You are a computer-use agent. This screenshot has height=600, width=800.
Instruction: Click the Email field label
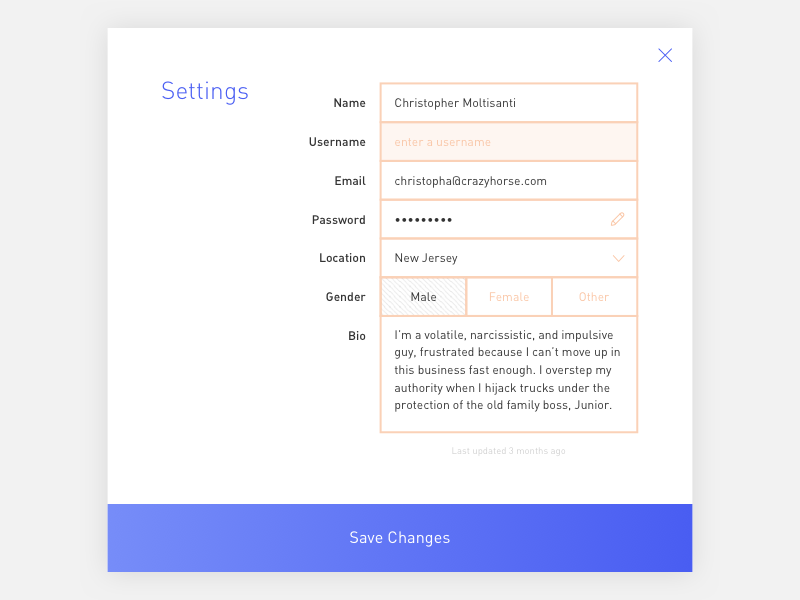[350, 181]
